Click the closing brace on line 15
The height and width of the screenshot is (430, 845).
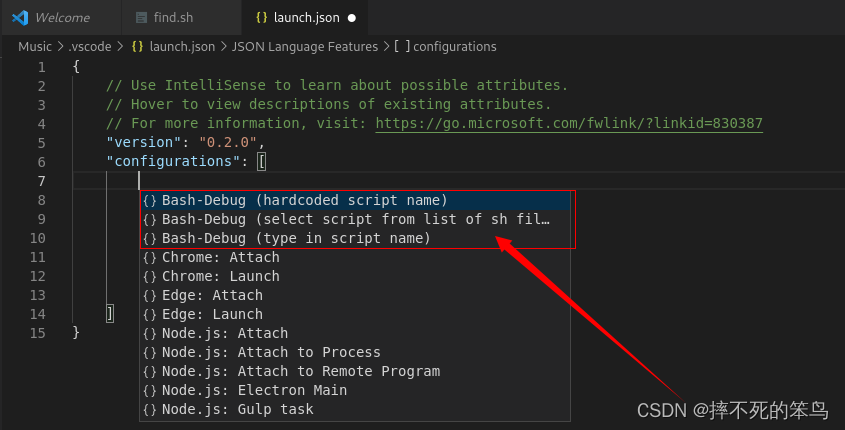(x=76, y=332)
